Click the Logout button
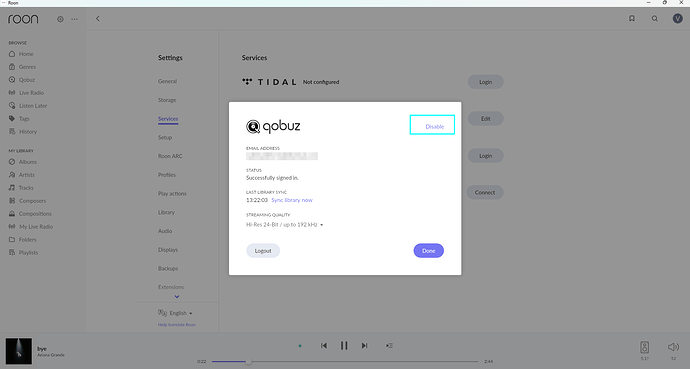 click(x=263, y=251)
